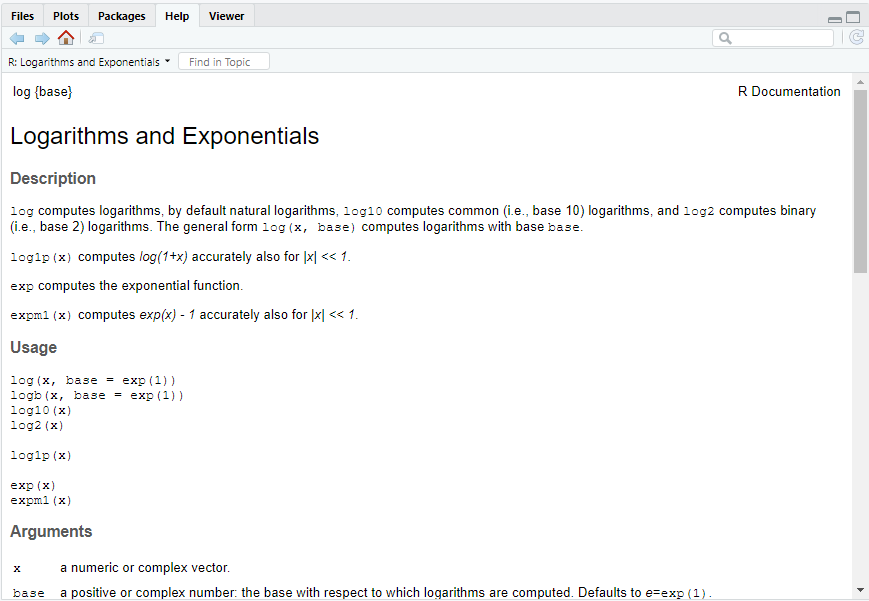Viewport: 869px width, 601px height.
Task: Show help in new window
Action: click(96, 38)
